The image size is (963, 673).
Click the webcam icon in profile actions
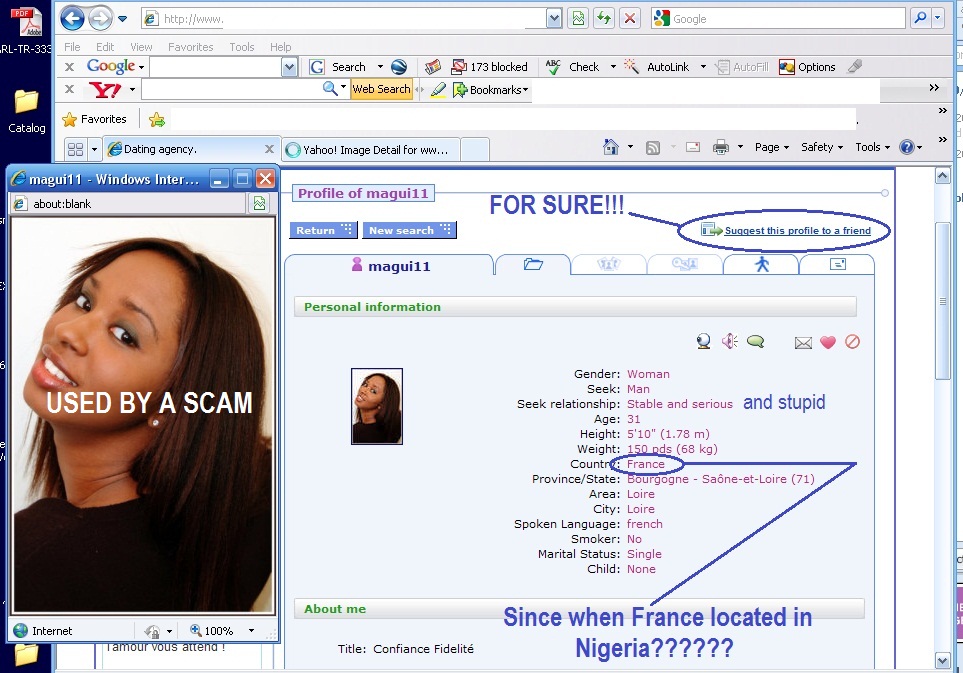coord(704,342)
